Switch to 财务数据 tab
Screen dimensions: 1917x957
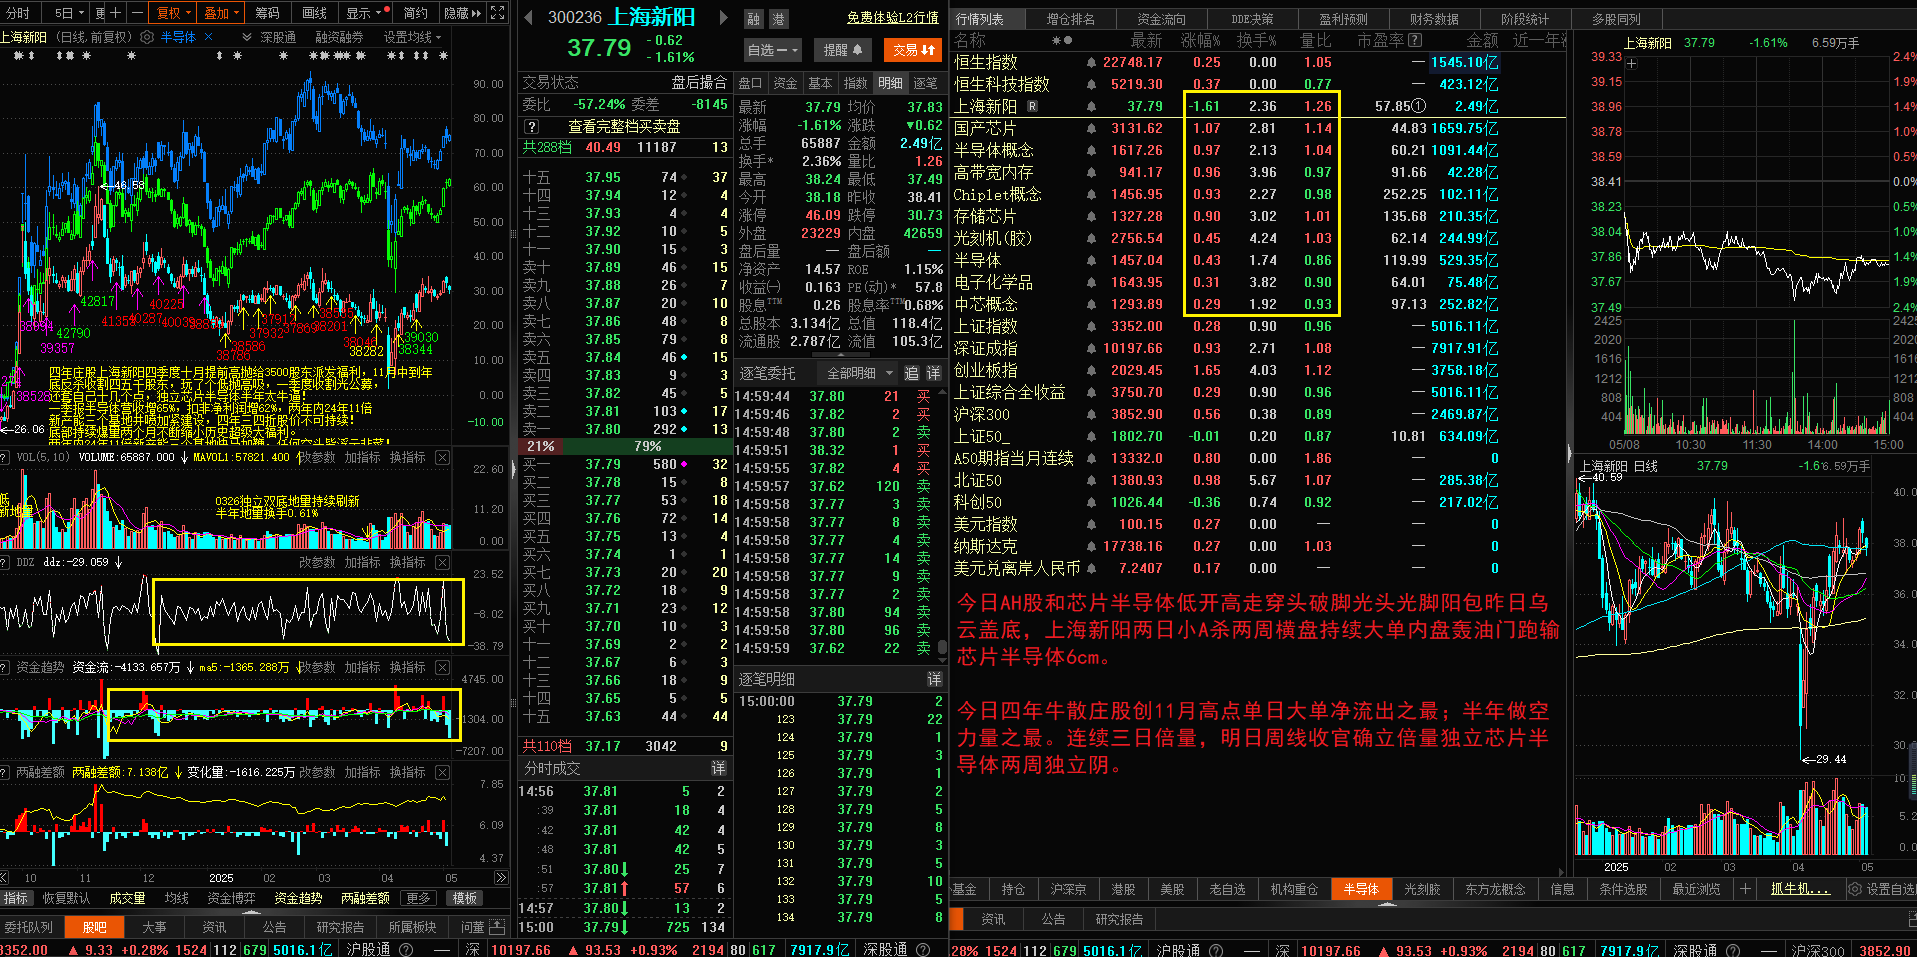pyautogui.click(x=1433, y=19)
